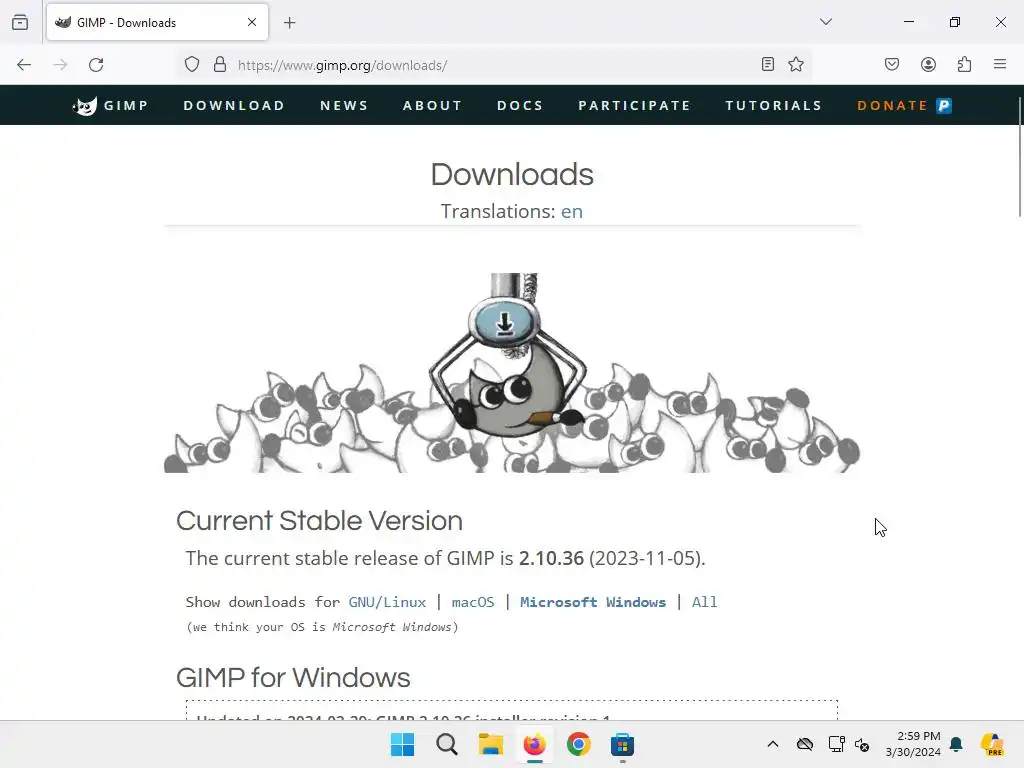Click the muted volume tray icon
Screen dimensions: 1024x768
coord(862,744)
